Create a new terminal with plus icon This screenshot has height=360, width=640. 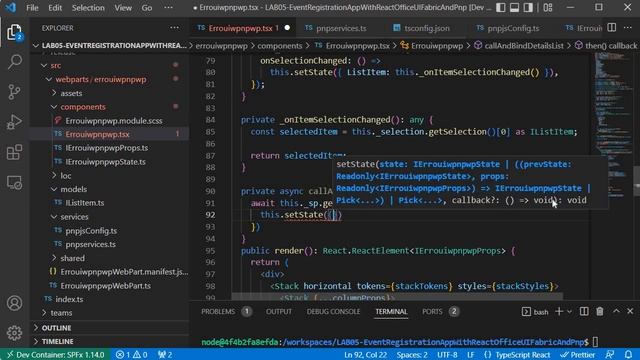(x=559, y=311)
